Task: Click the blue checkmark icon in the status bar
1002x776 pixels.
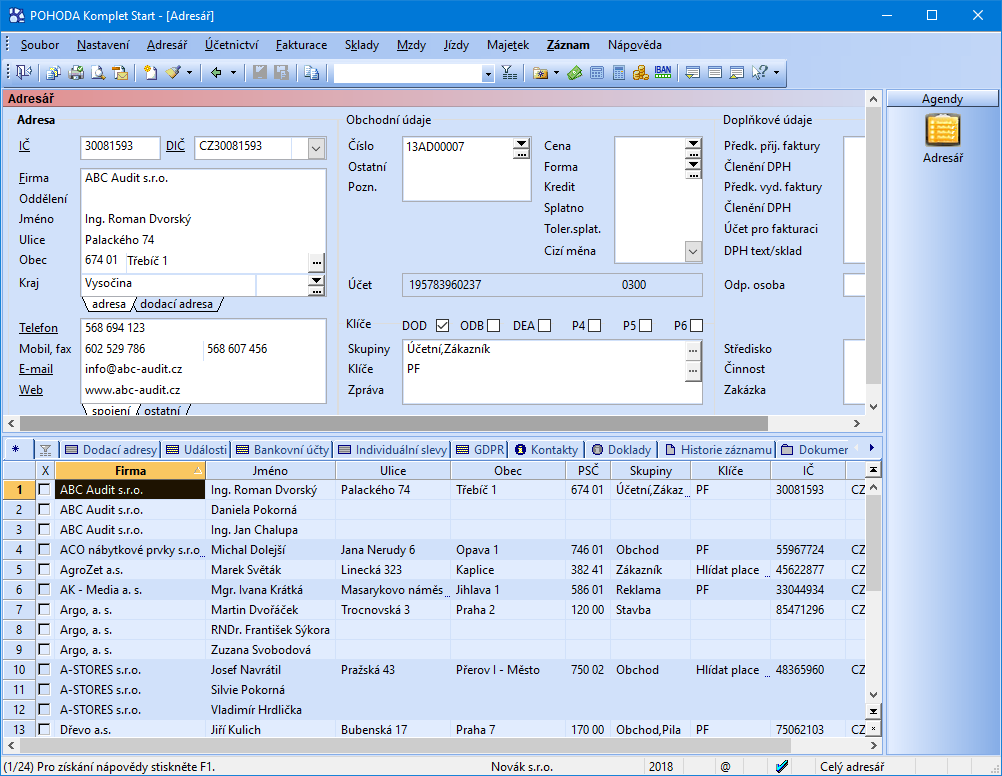Action: pos(782,766)
